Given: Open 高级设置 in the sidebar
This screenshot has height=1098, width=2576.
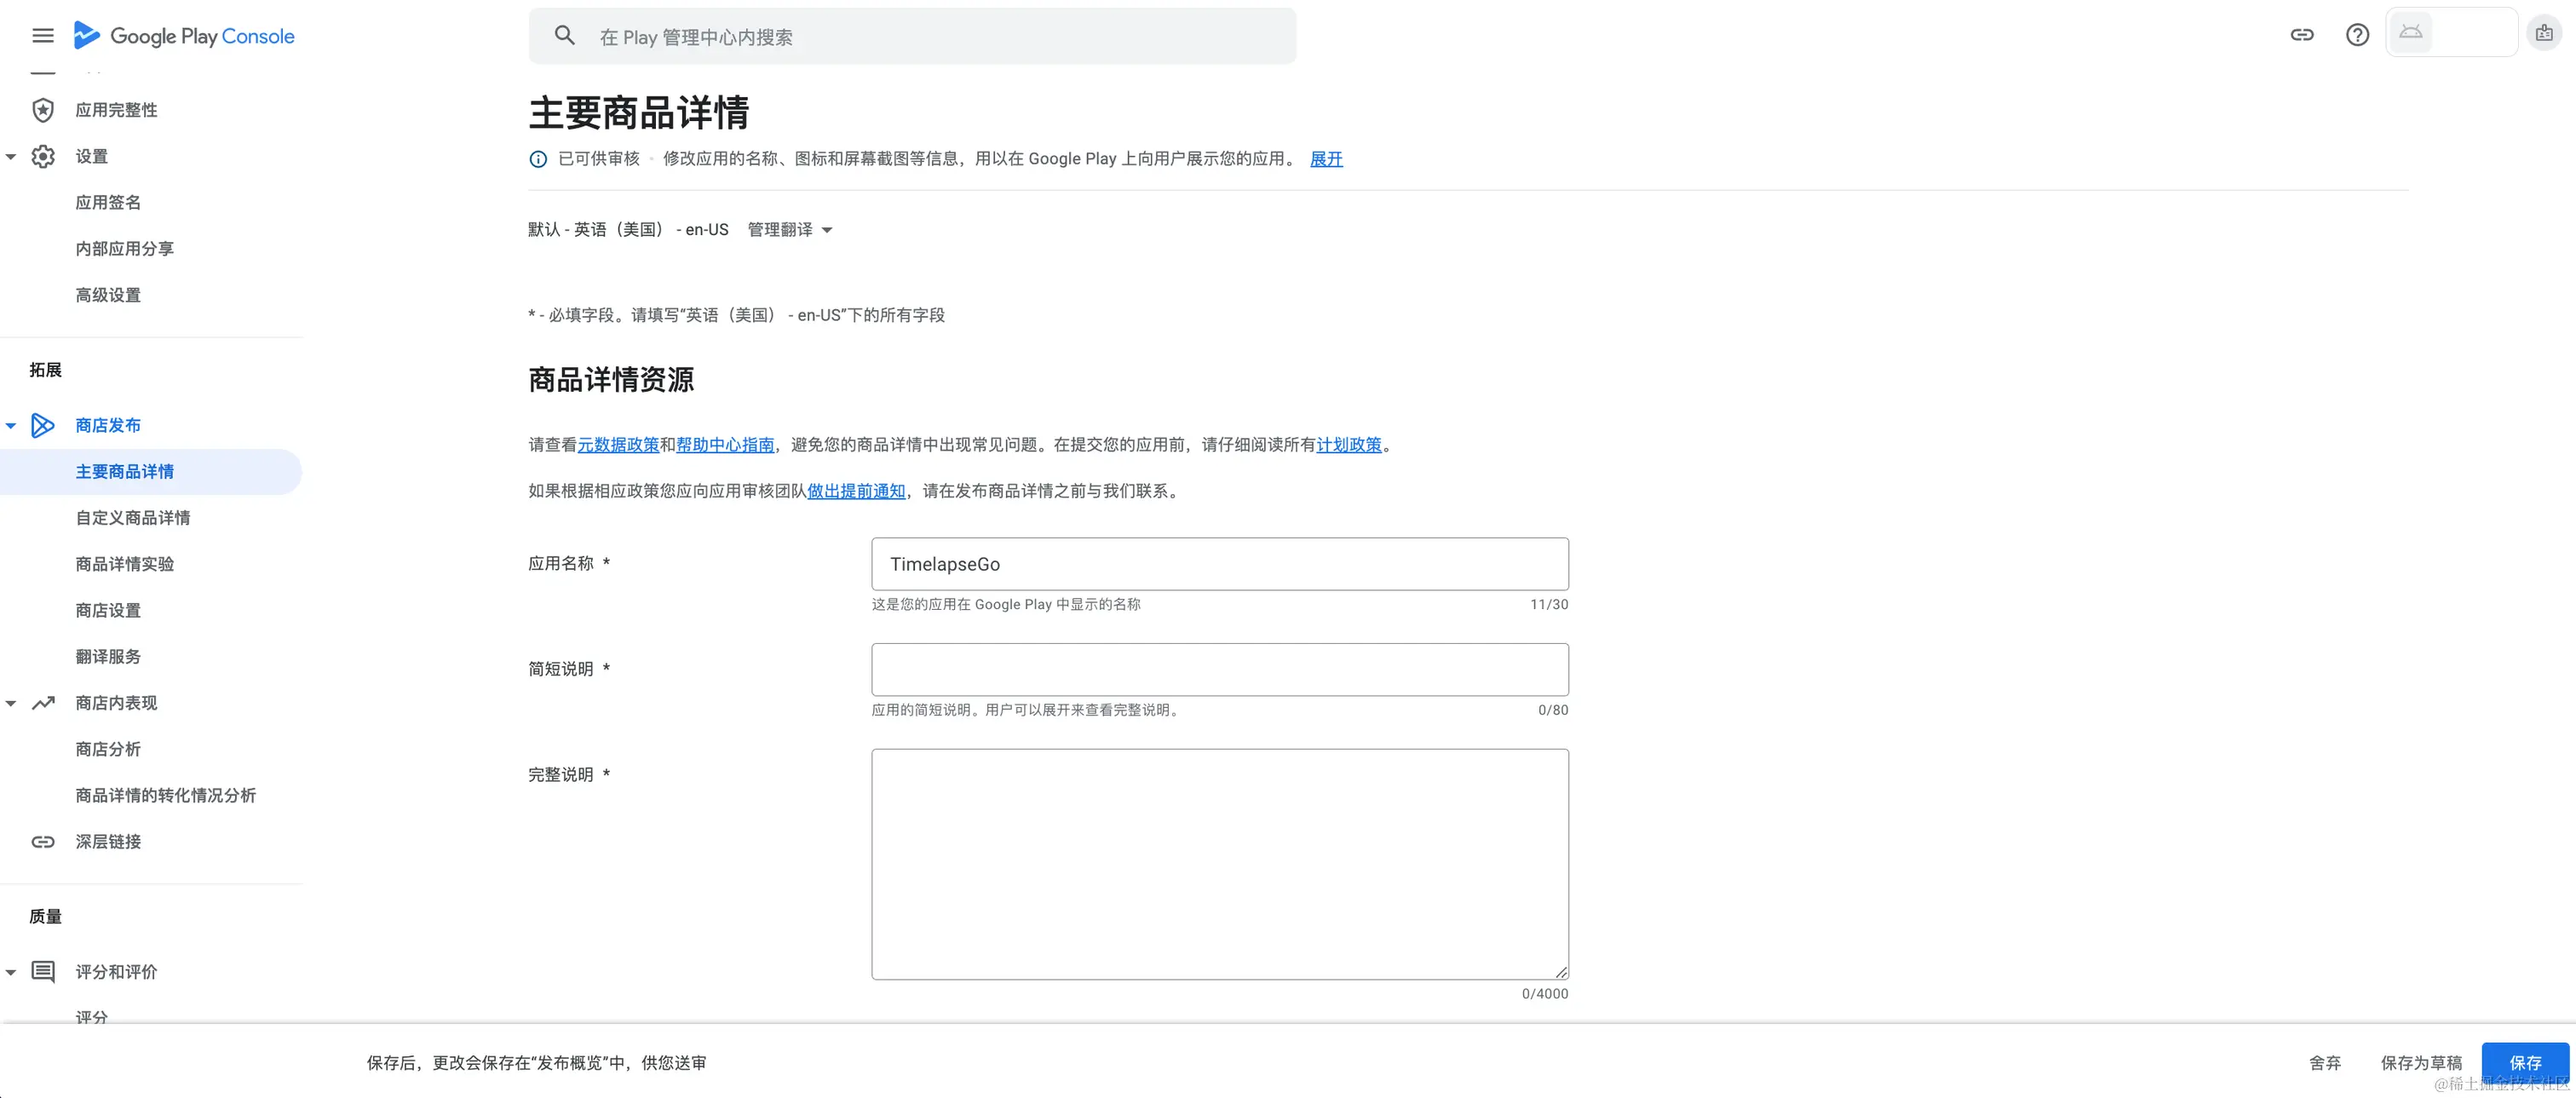Looking at the screenshot, I should (108, 295).
